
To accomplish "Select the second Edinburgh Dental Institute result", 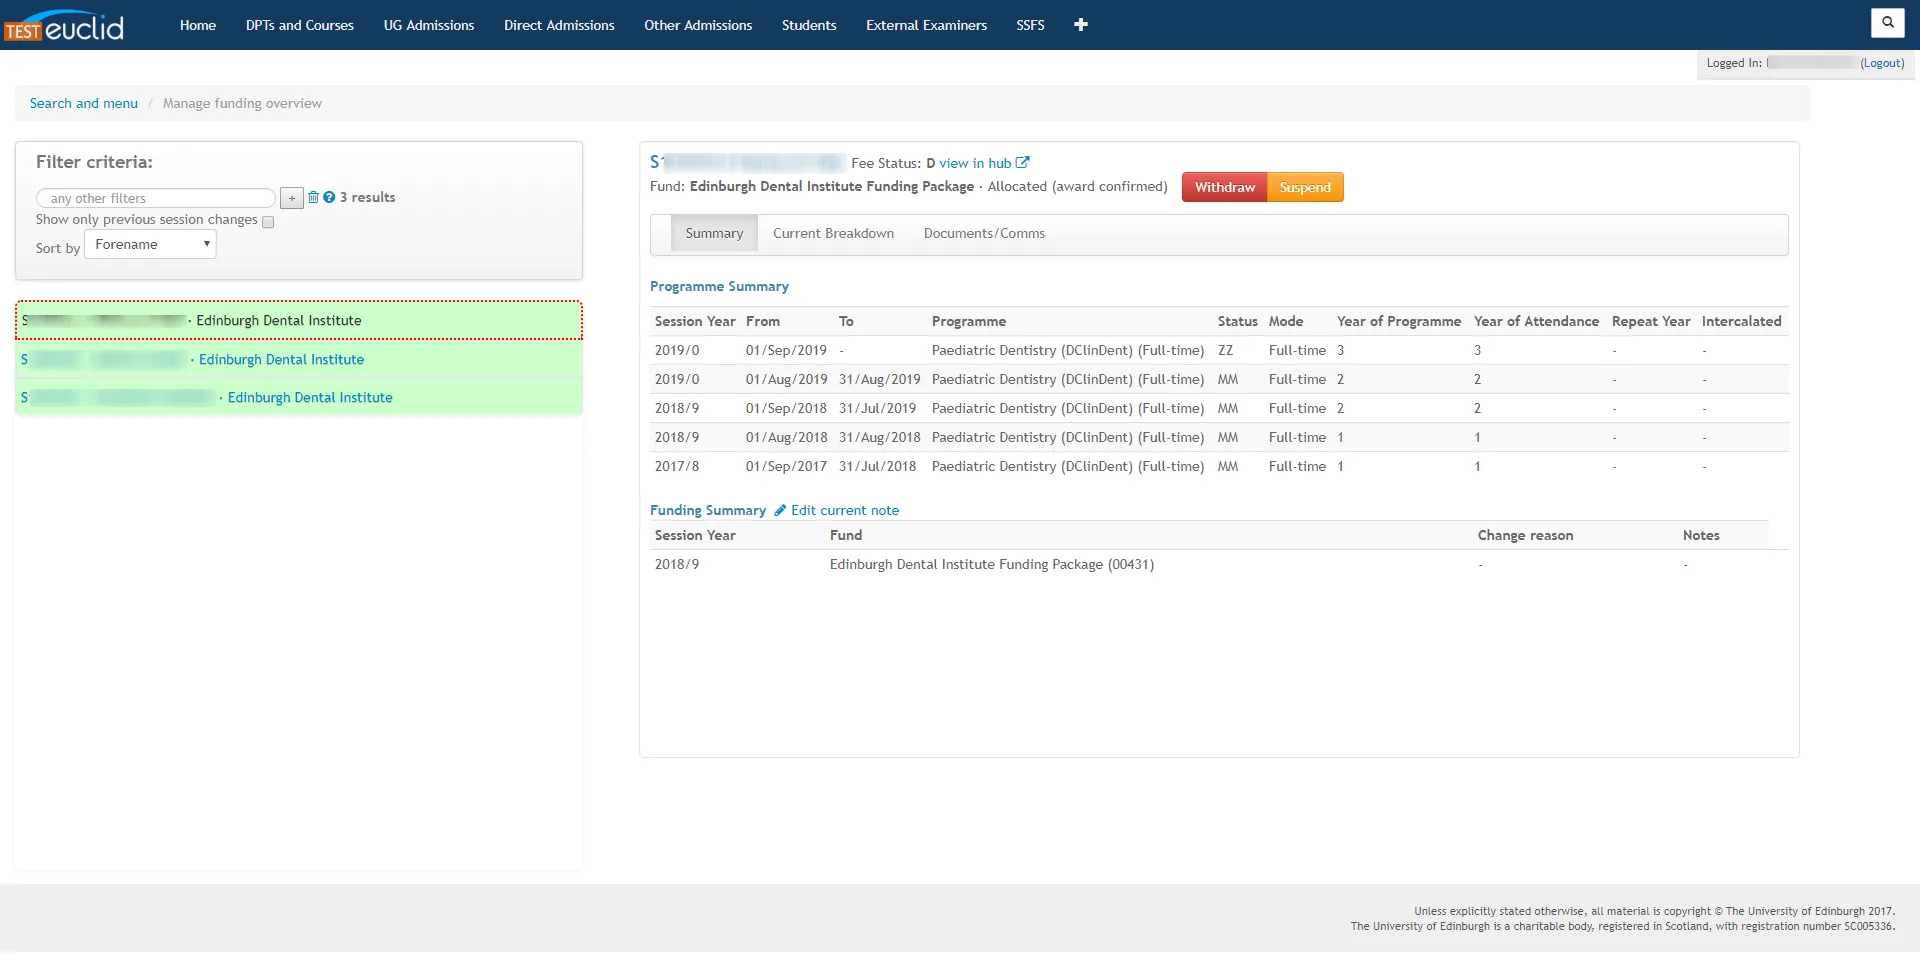I will (x=281, y=360).
